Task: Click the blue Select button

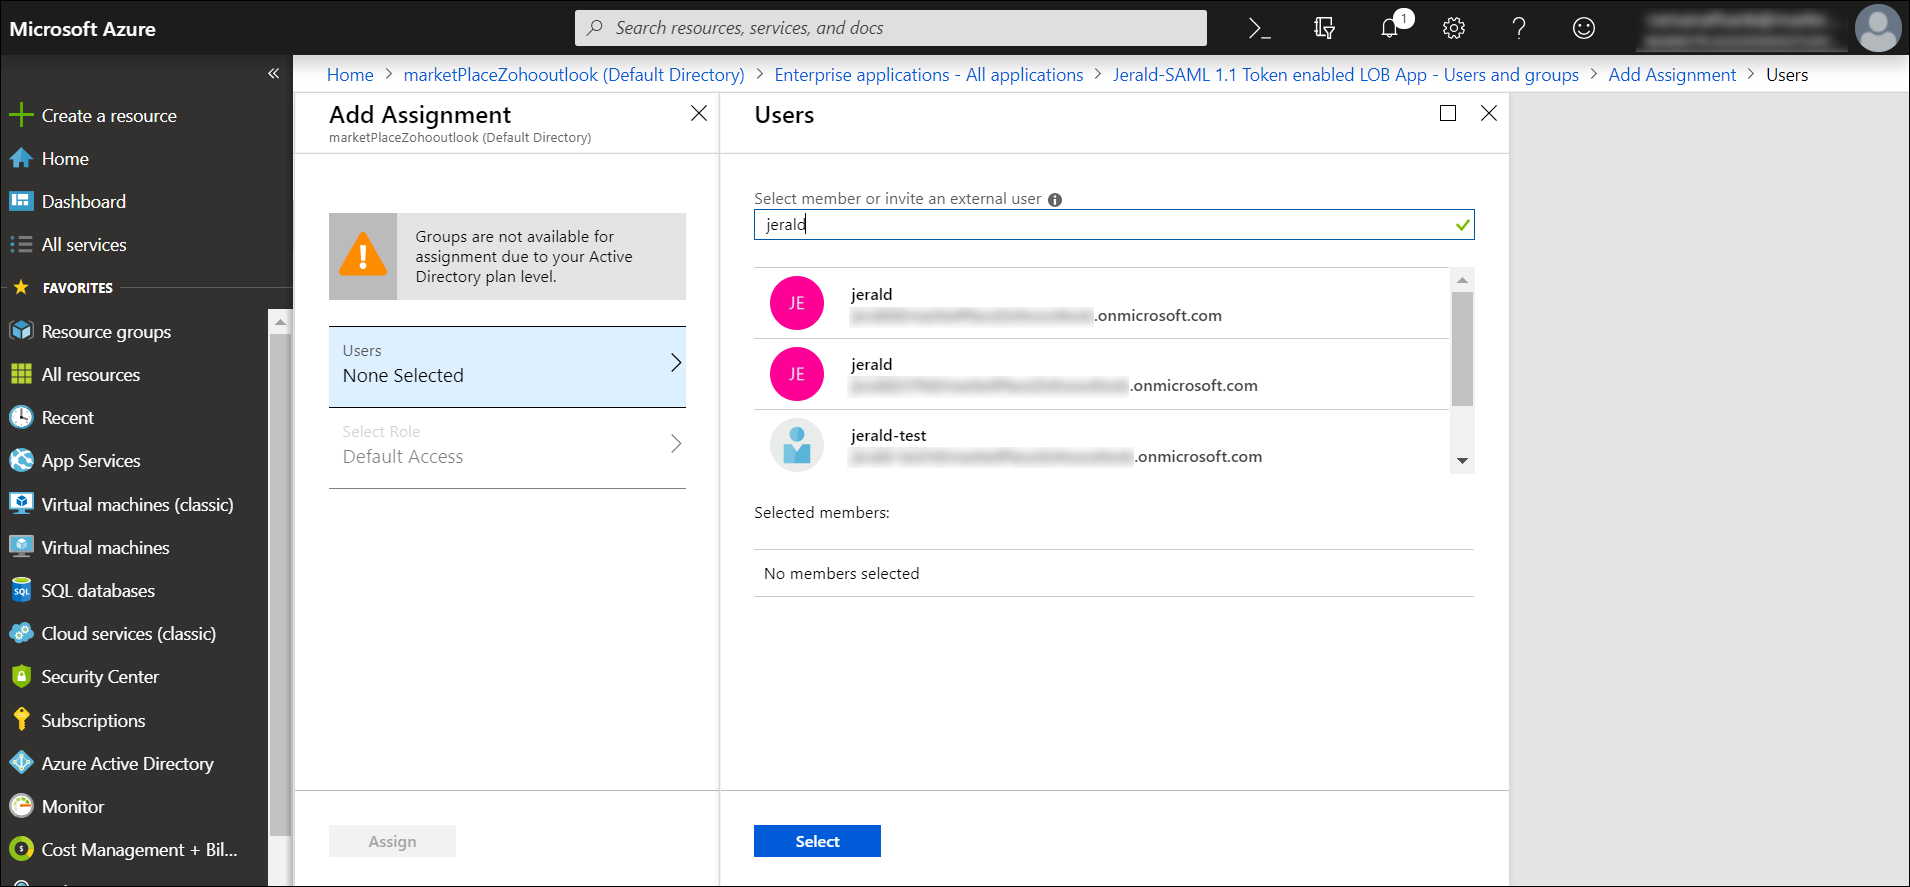Action: pyautogui.click(x=817, y=841)
